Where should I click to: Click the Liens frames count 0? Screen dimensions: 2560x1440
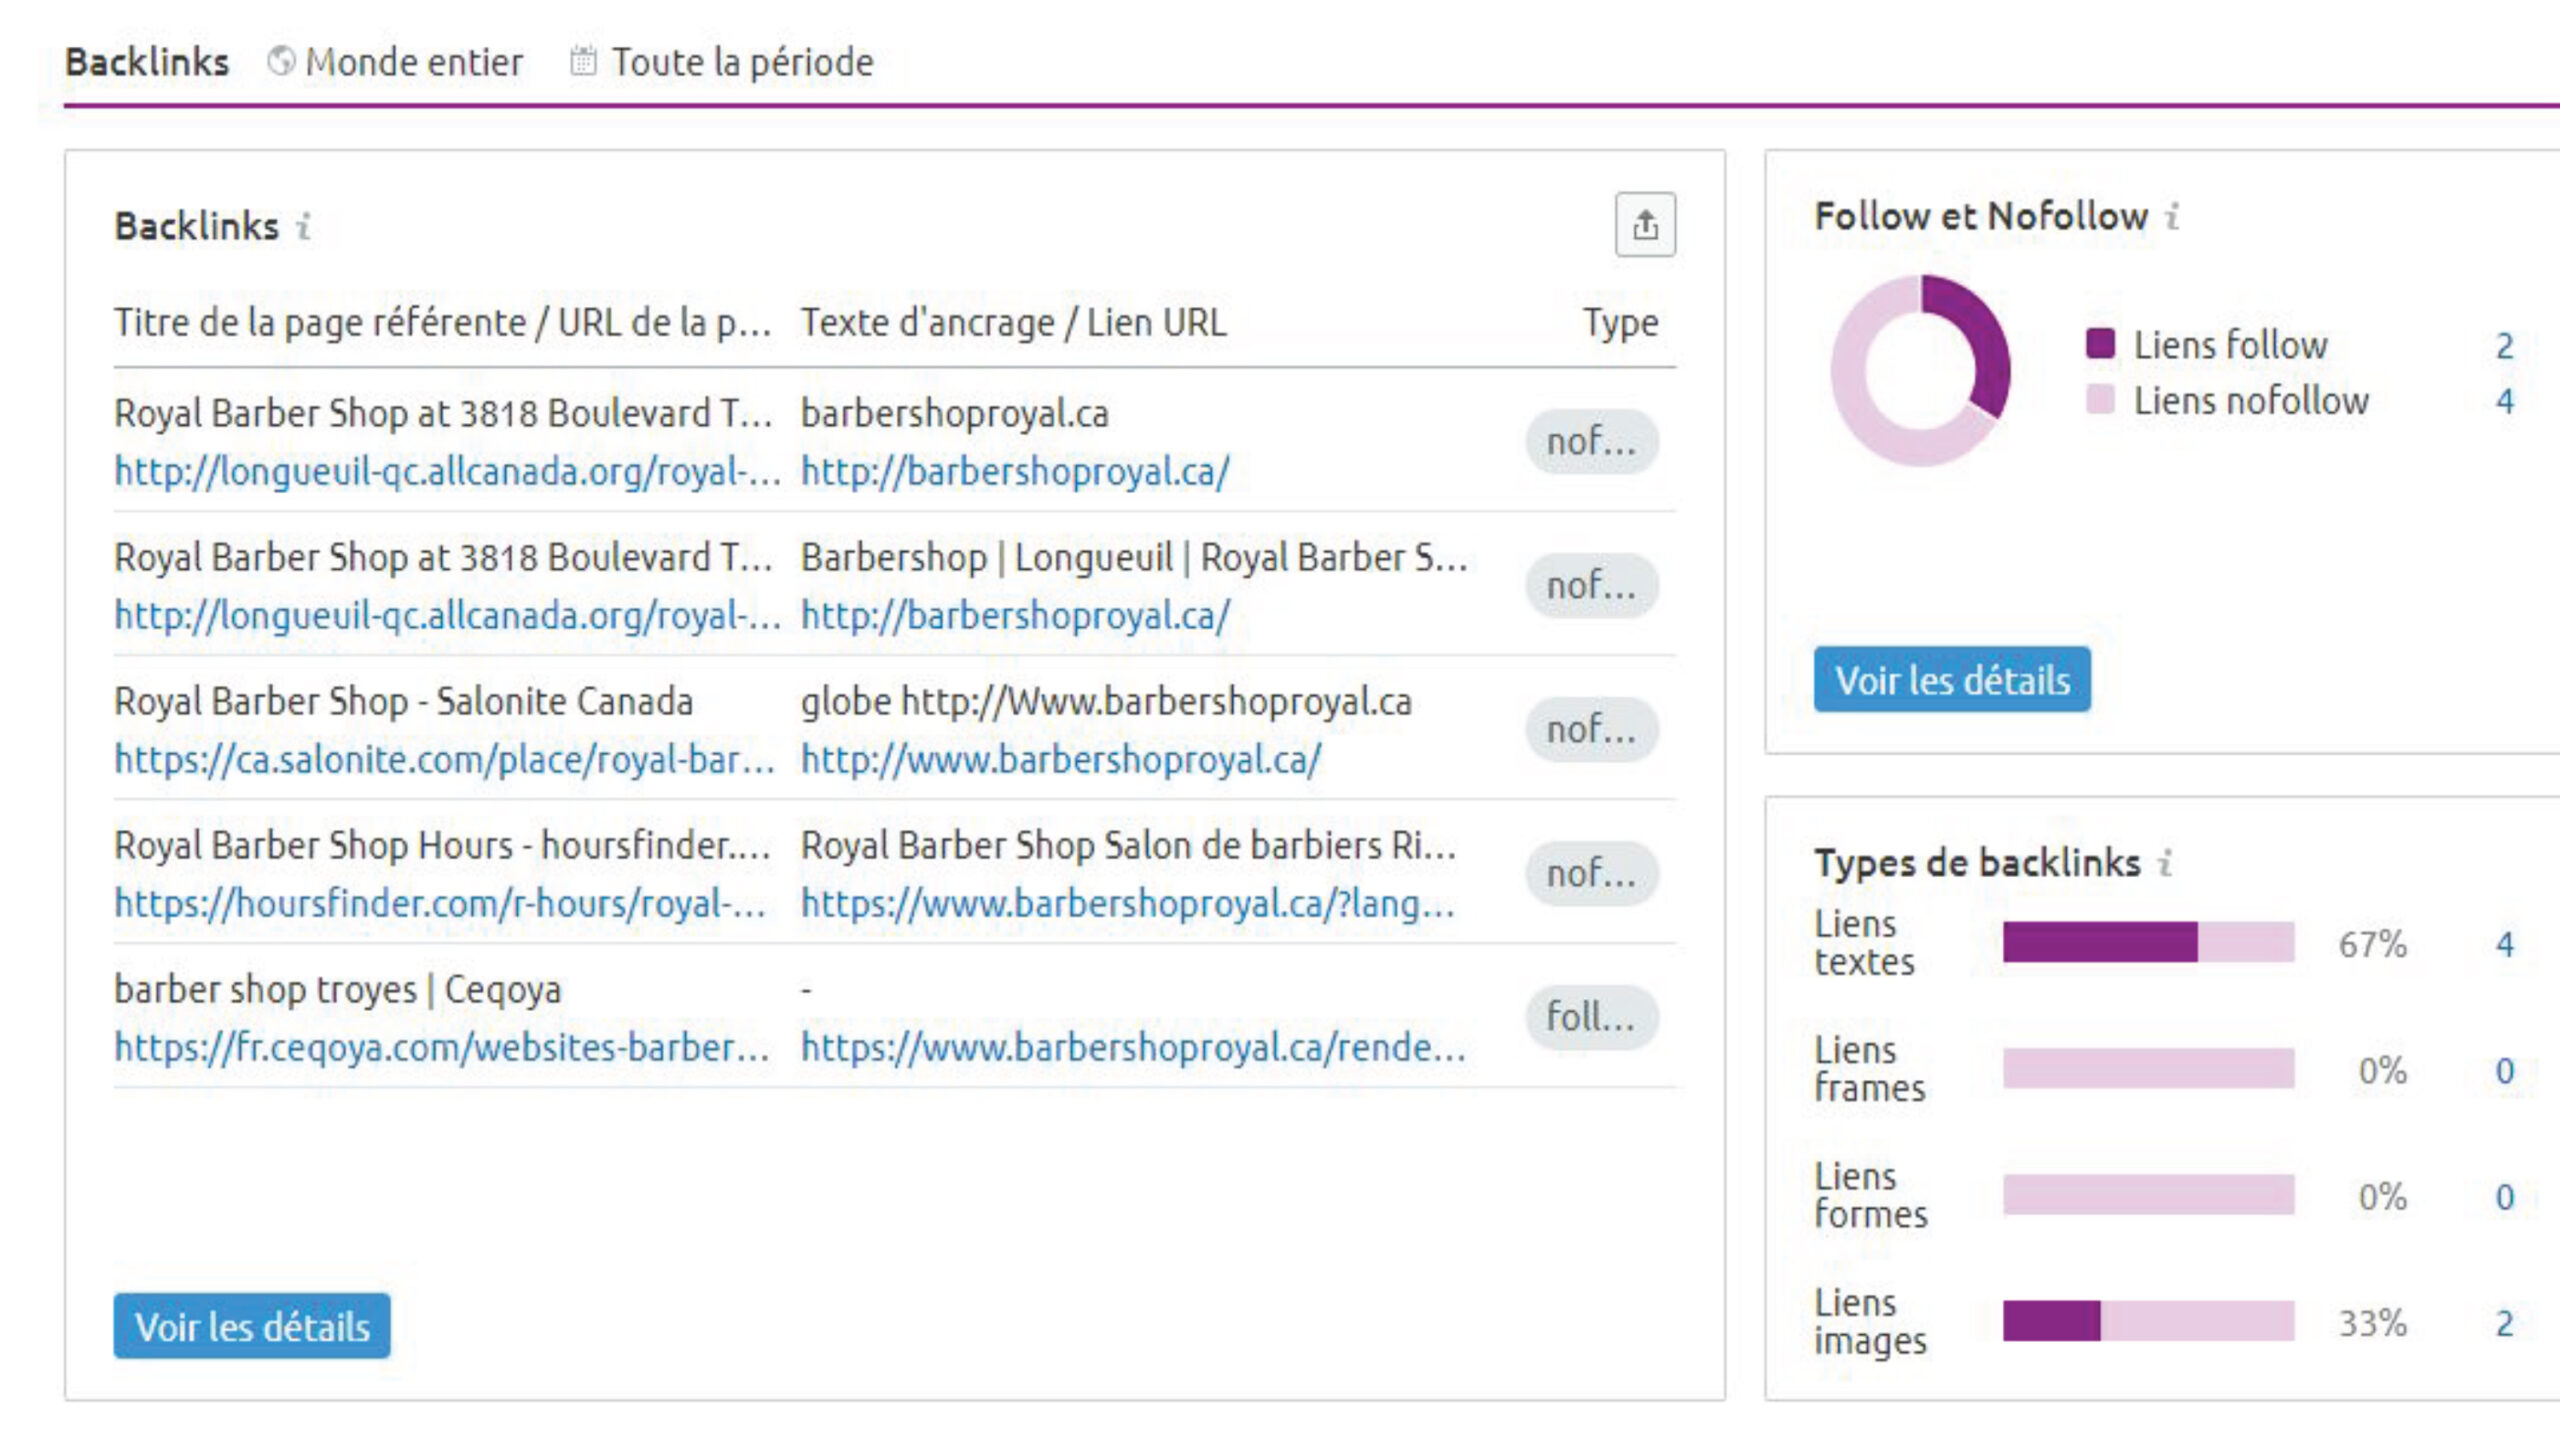(2504, 1071)
